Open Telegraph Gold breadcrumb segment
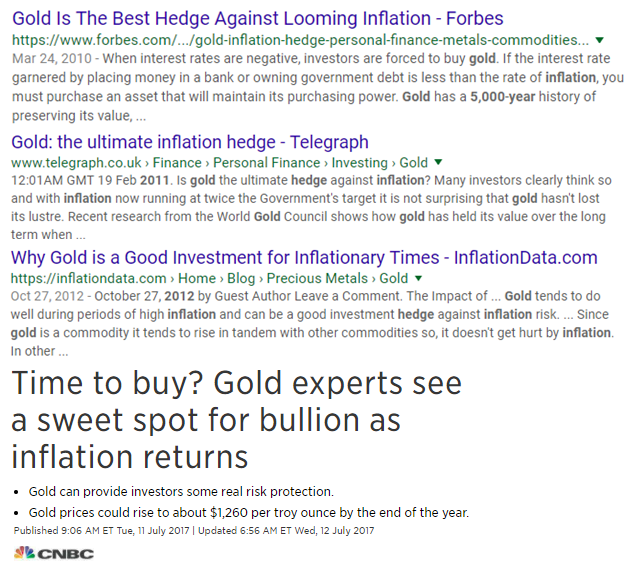This screenshot has width=628, height=567. click(x=414, y=163)
